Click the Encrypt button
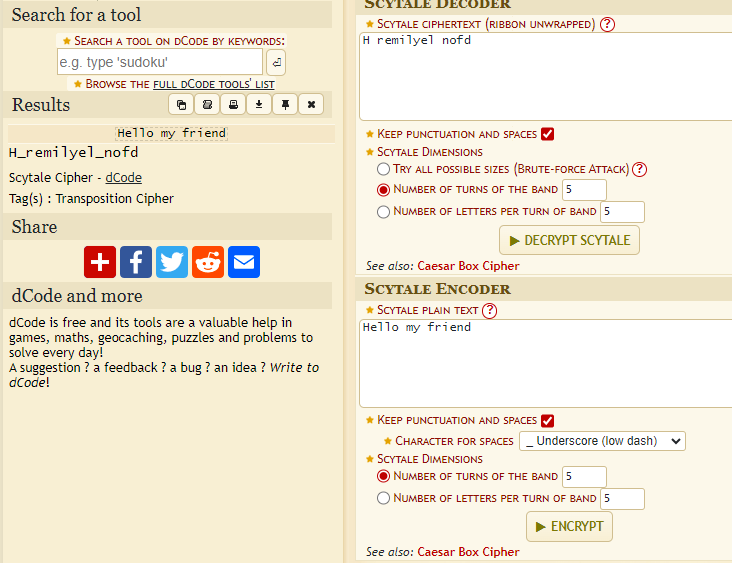The height and width of the screenshot is (563, 732). tap(569, 527)
